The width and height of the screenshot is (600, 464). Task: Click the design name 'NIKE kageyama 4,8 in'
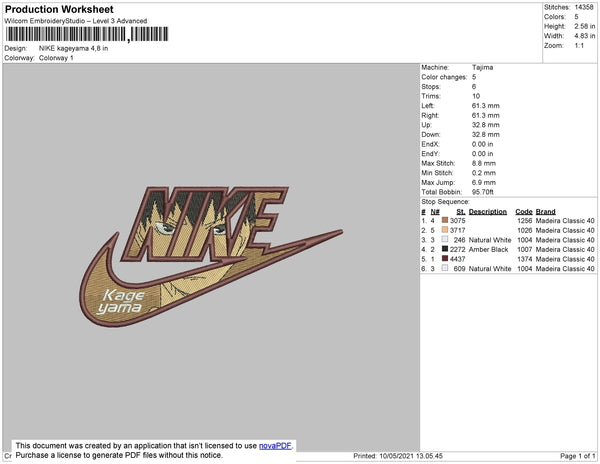pos(73,49)
